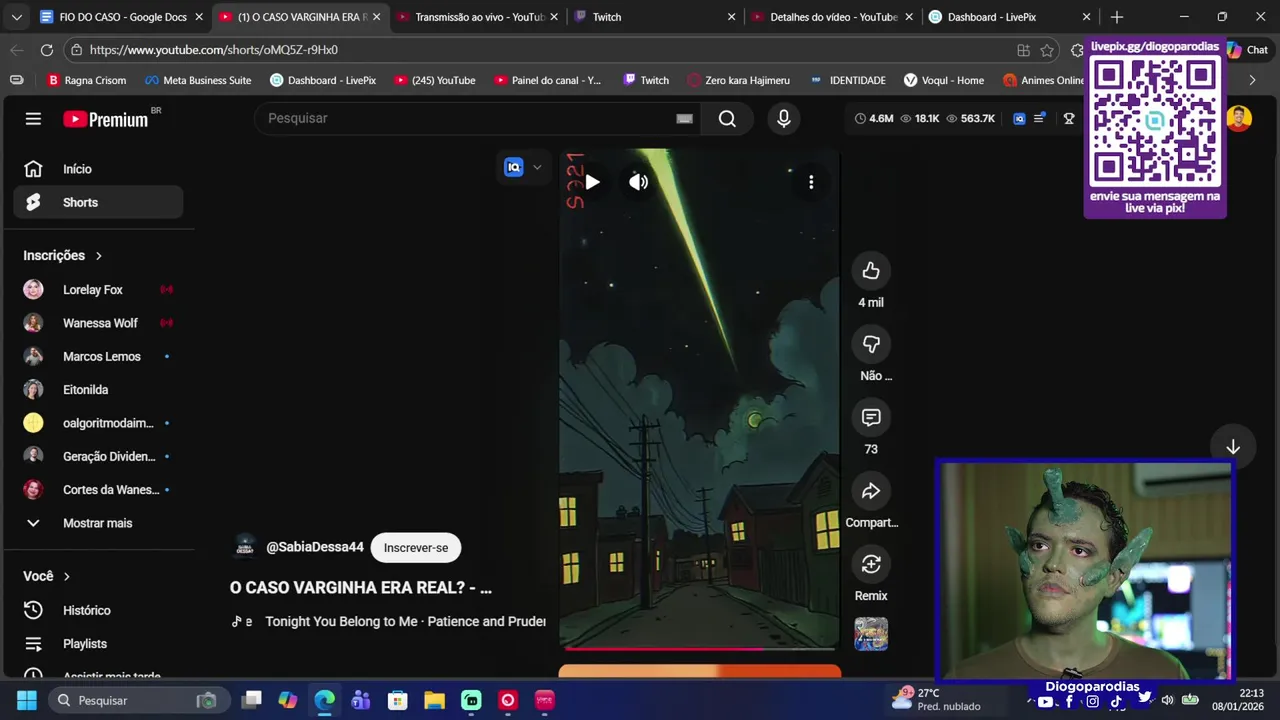Open the comments with 73 count

871,417
